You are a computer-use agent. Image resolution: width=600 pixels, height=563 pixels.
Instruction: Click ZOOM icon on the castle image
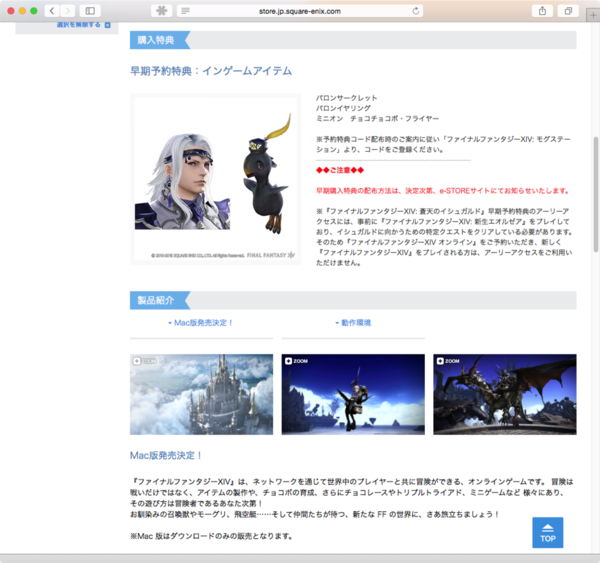145,361
